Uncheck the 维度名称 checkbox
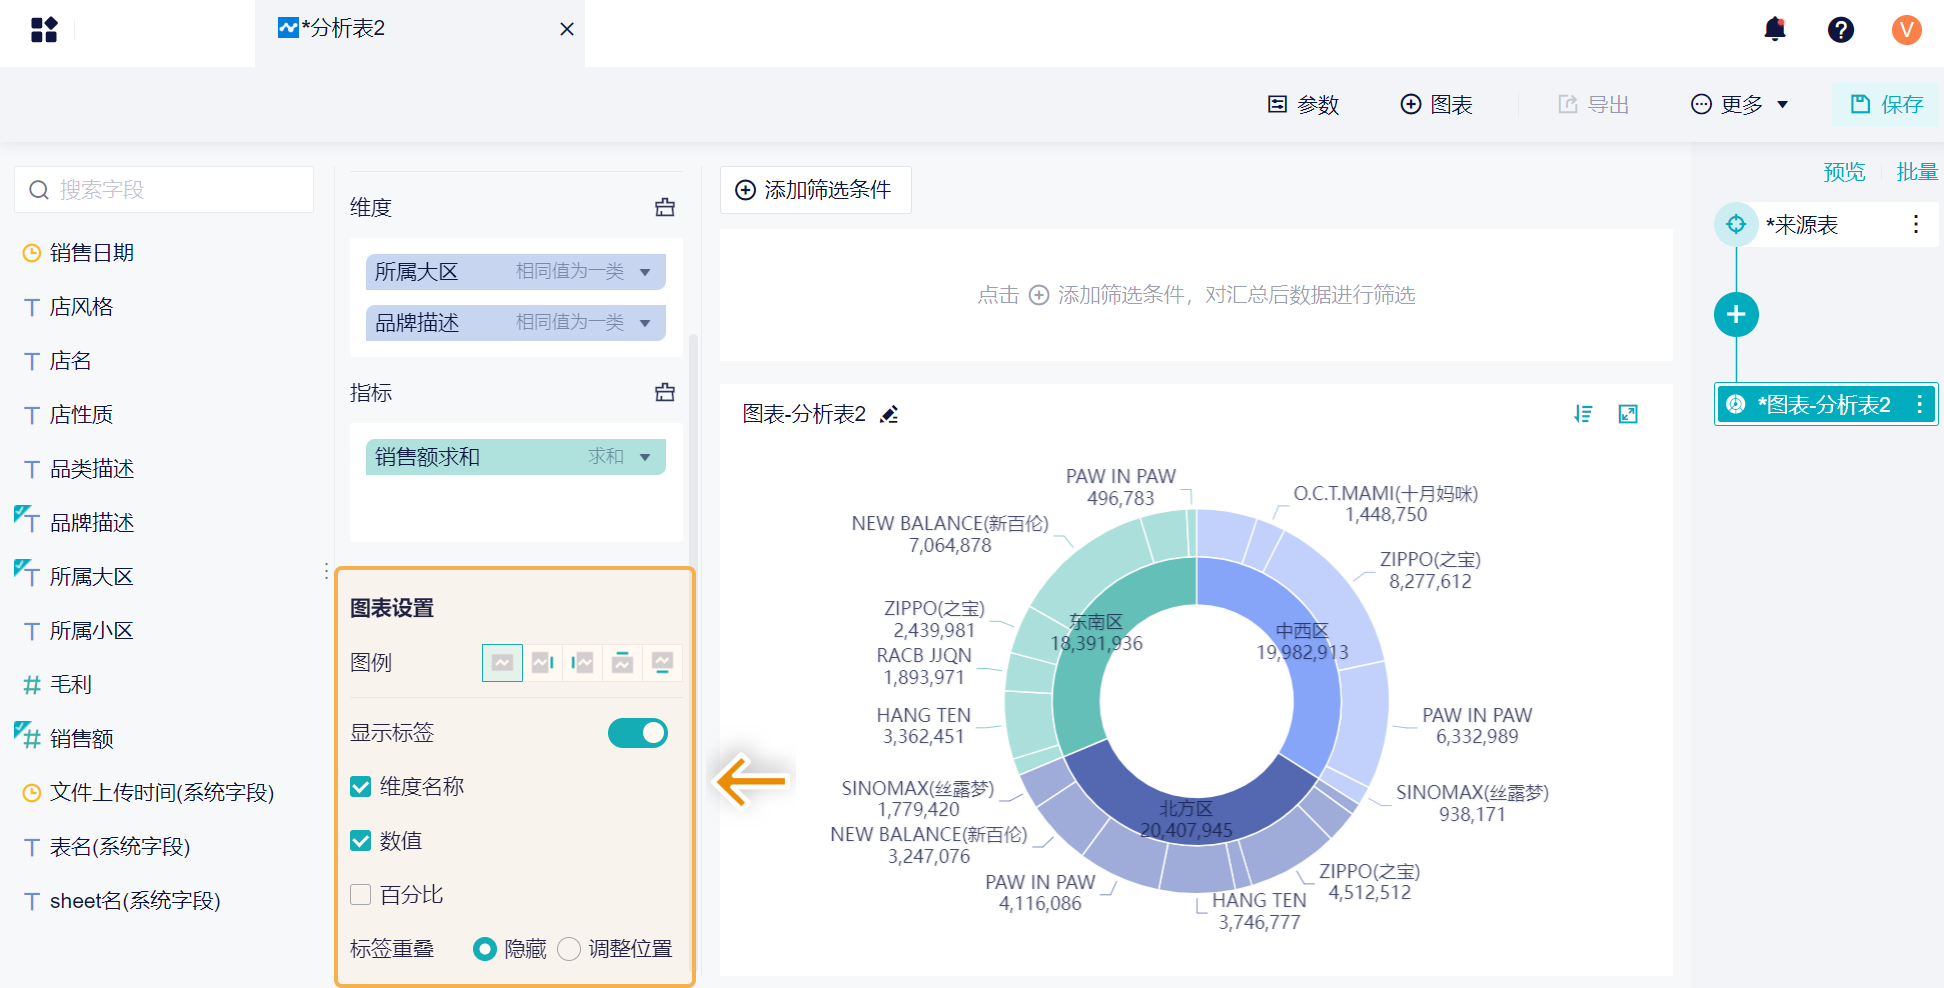The image size is (1944, 988). [x=361, y=787]
